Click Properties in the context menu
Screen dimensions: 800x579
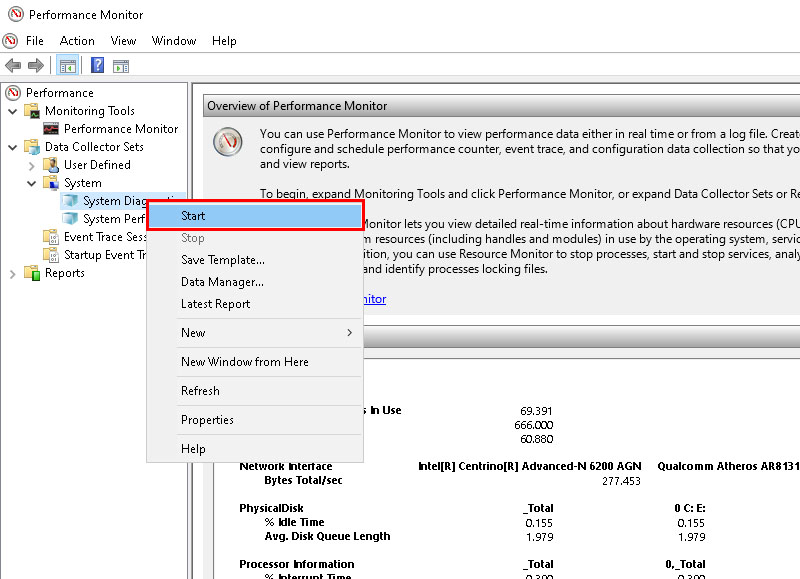point(207,420)
